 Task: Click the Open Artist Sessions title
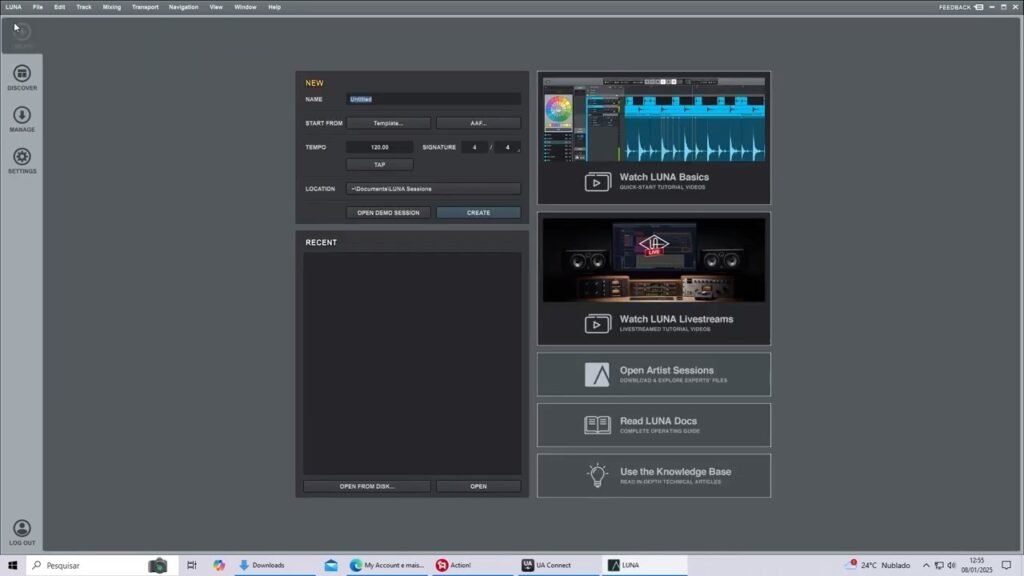pyautogui.click(x=667, y=370)
